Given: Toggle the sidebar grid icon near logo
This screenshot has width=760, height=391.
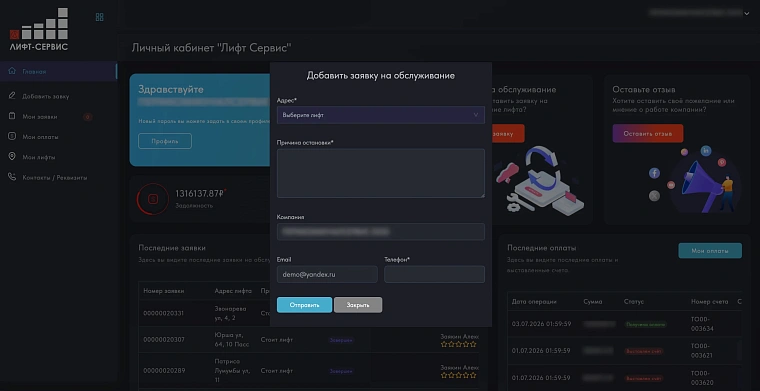Looking at the screenshot, I should coord(99,17).
